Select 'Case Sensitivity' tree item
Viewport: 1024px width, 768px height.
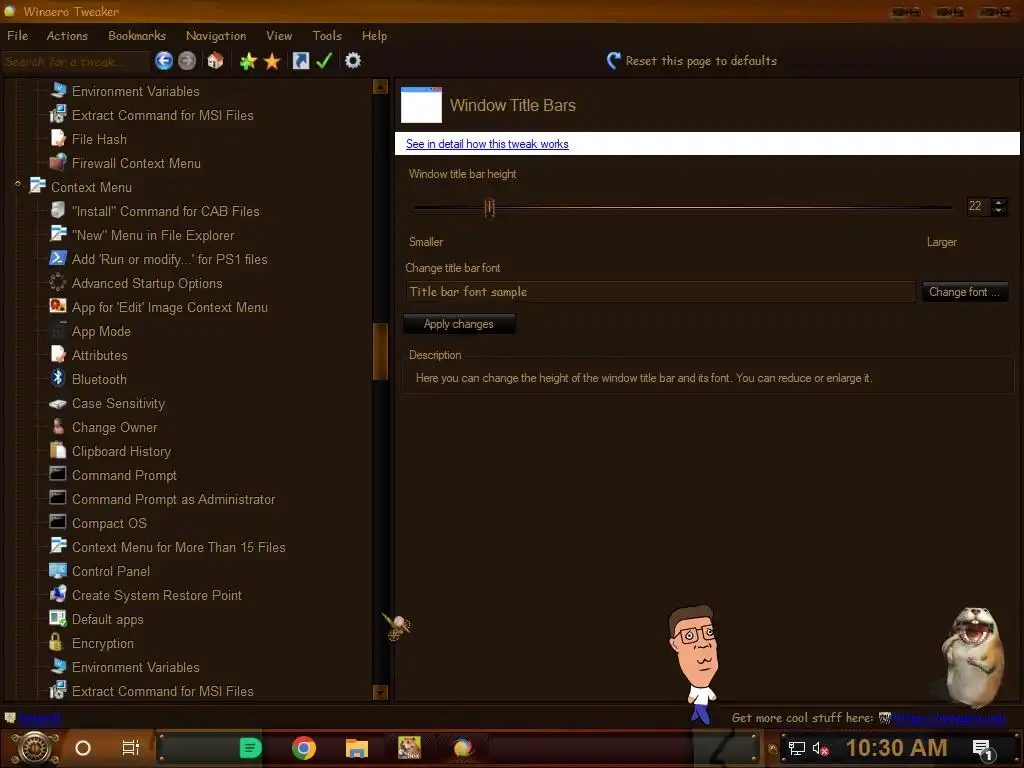pos(118,404)
